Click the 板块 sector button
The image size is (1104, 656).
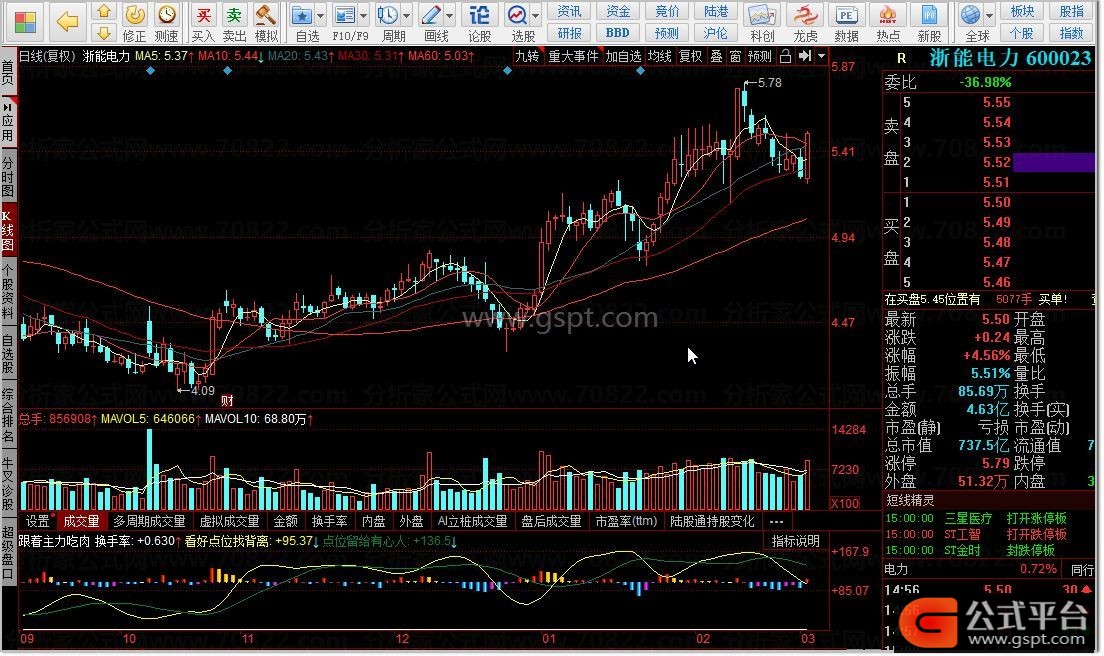1022,11
